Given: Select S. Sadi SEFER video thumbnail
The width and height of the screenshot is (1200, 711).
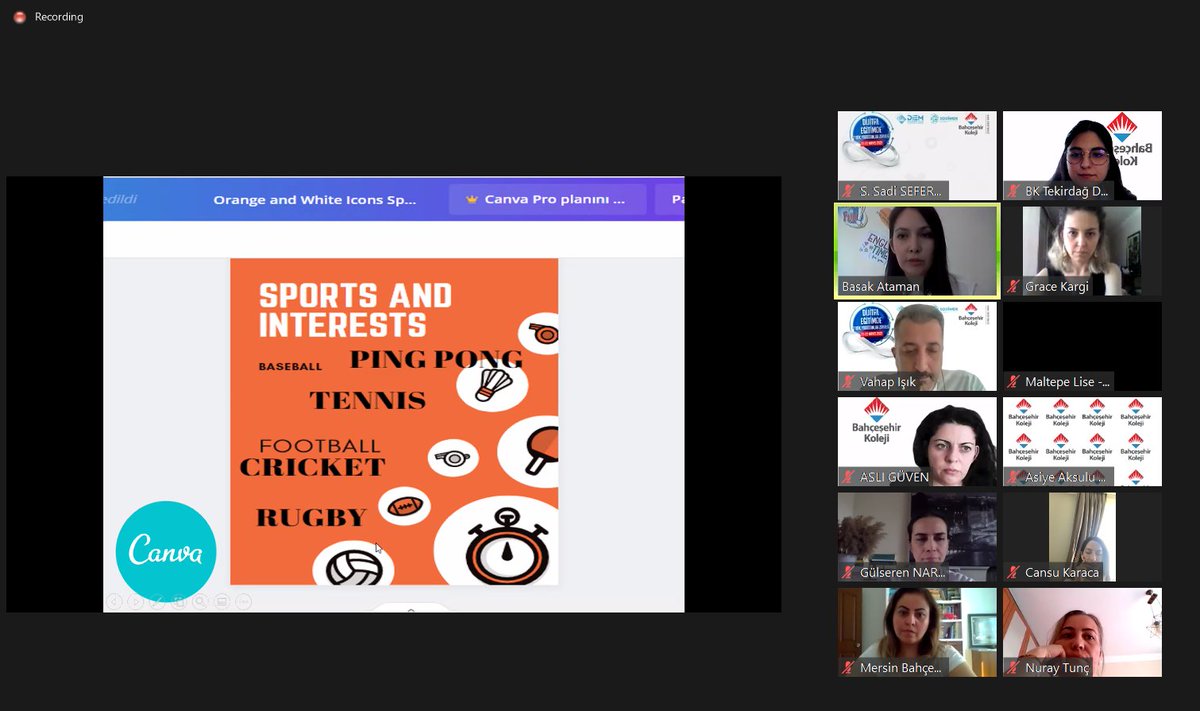Looking at the screenshot, I should click(x=917, y=155).
